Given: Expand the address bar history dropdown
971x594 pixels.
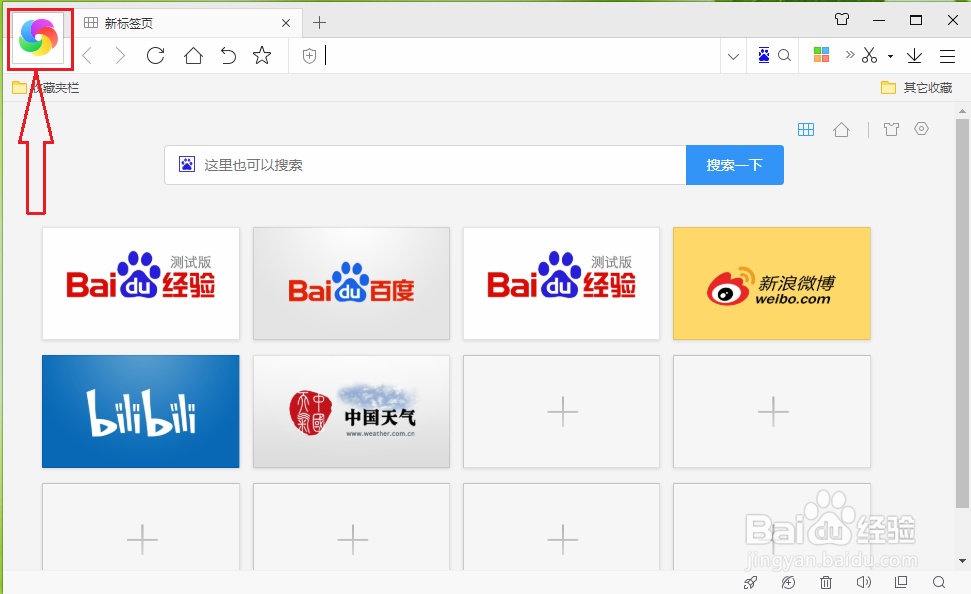Looking at the screenshot, I should pyautogui.click(x=733, y=56).
